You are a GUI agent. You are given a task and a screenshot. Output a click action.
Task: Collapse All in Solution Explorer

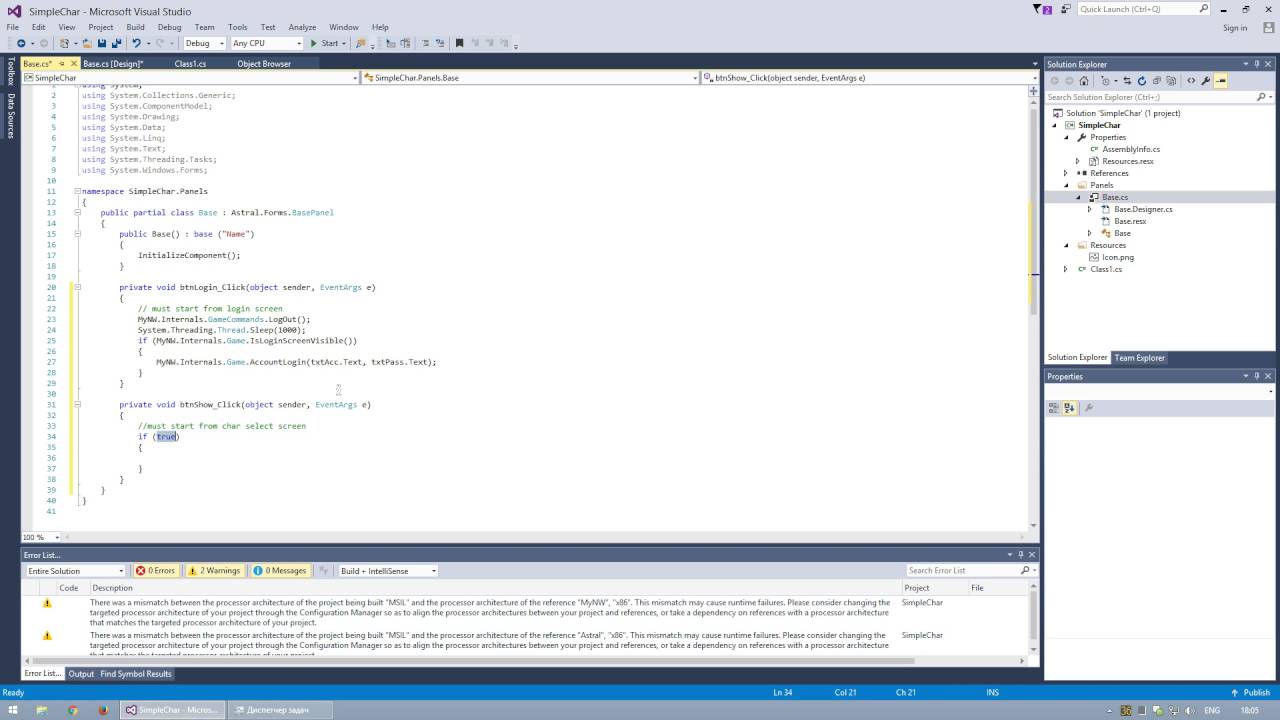coord(1156,81)
